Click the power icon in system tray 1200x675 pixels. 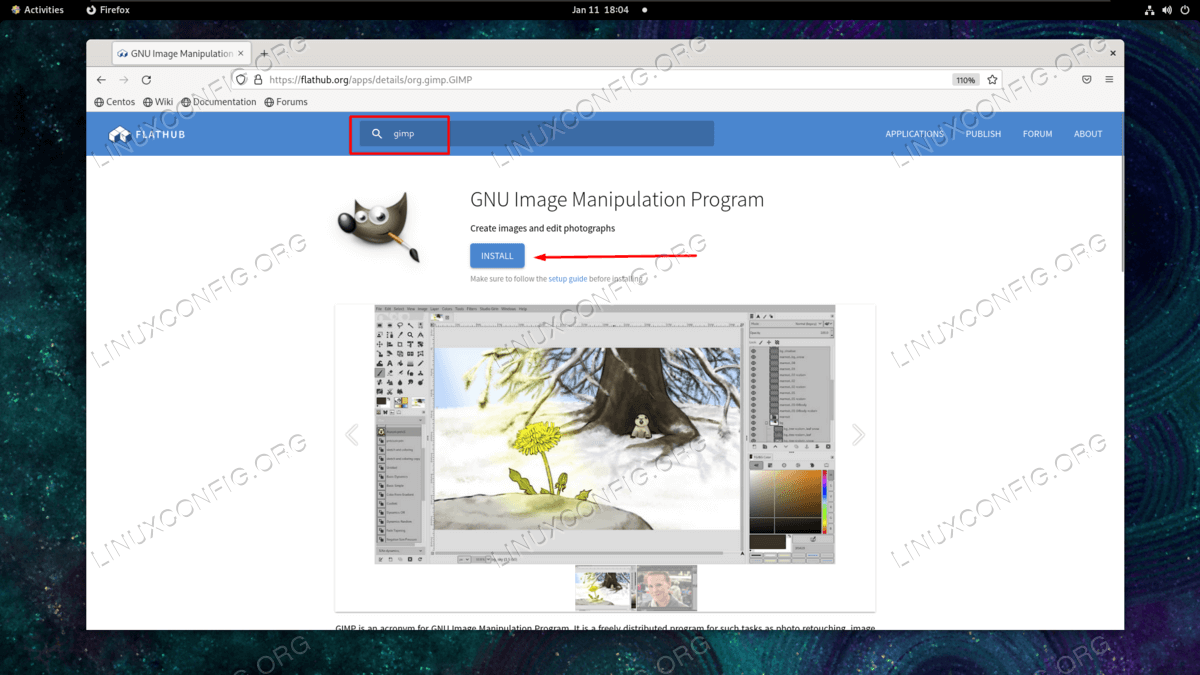[x=1184, y=10]
